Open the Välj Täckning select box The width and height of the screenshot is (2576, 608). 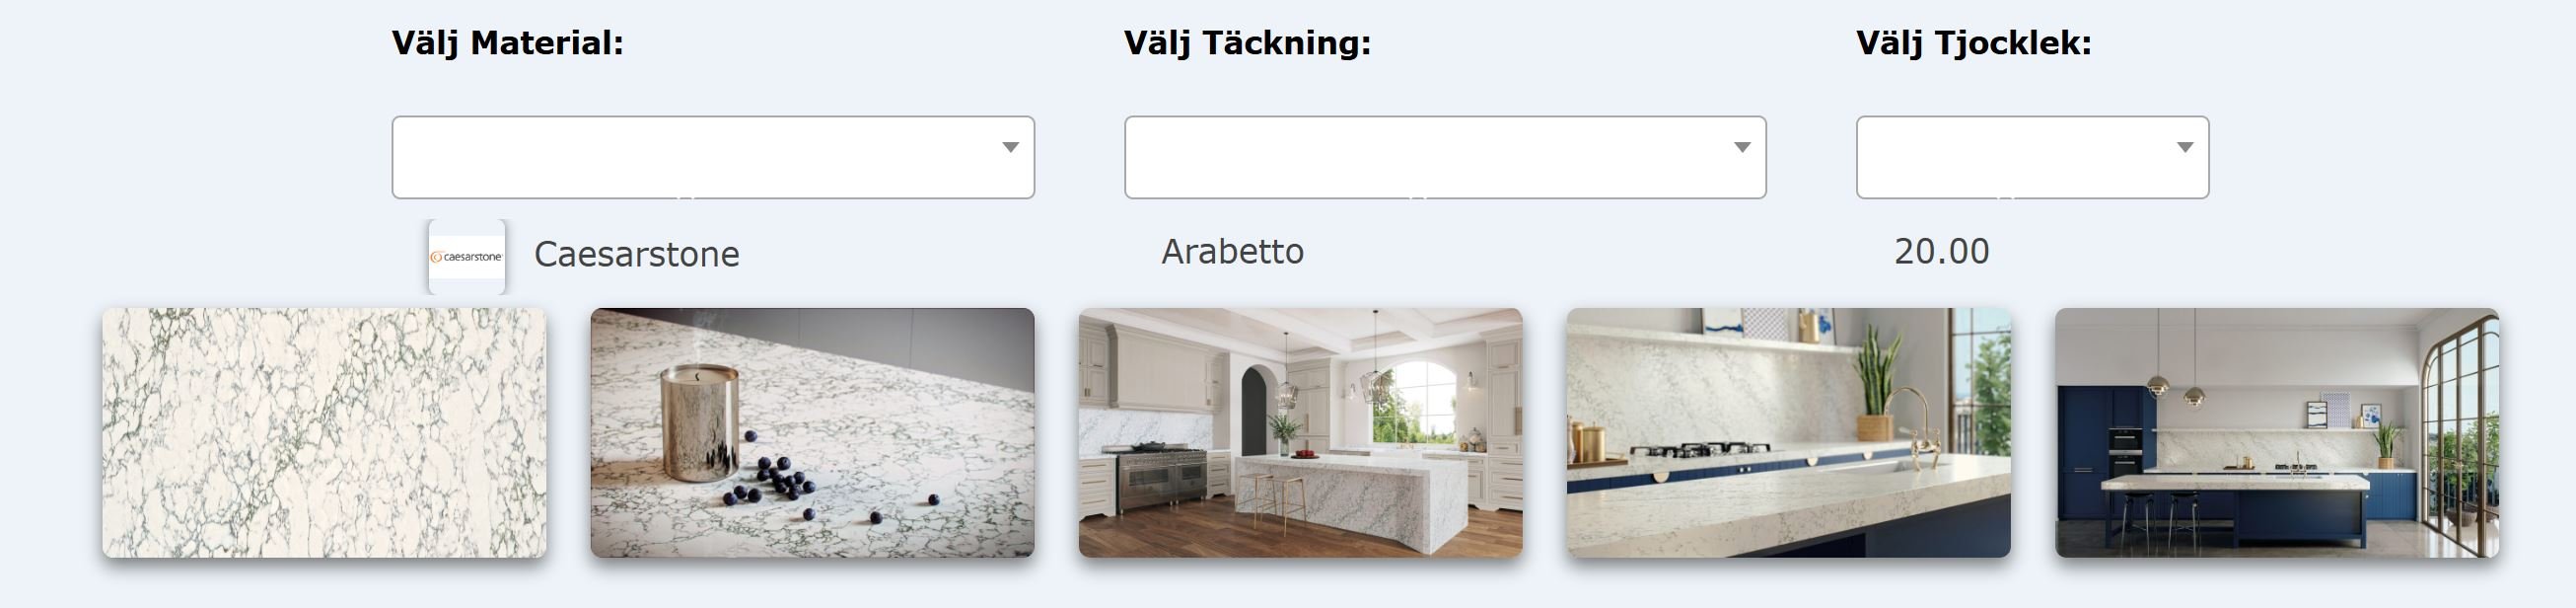[1445, 157]
